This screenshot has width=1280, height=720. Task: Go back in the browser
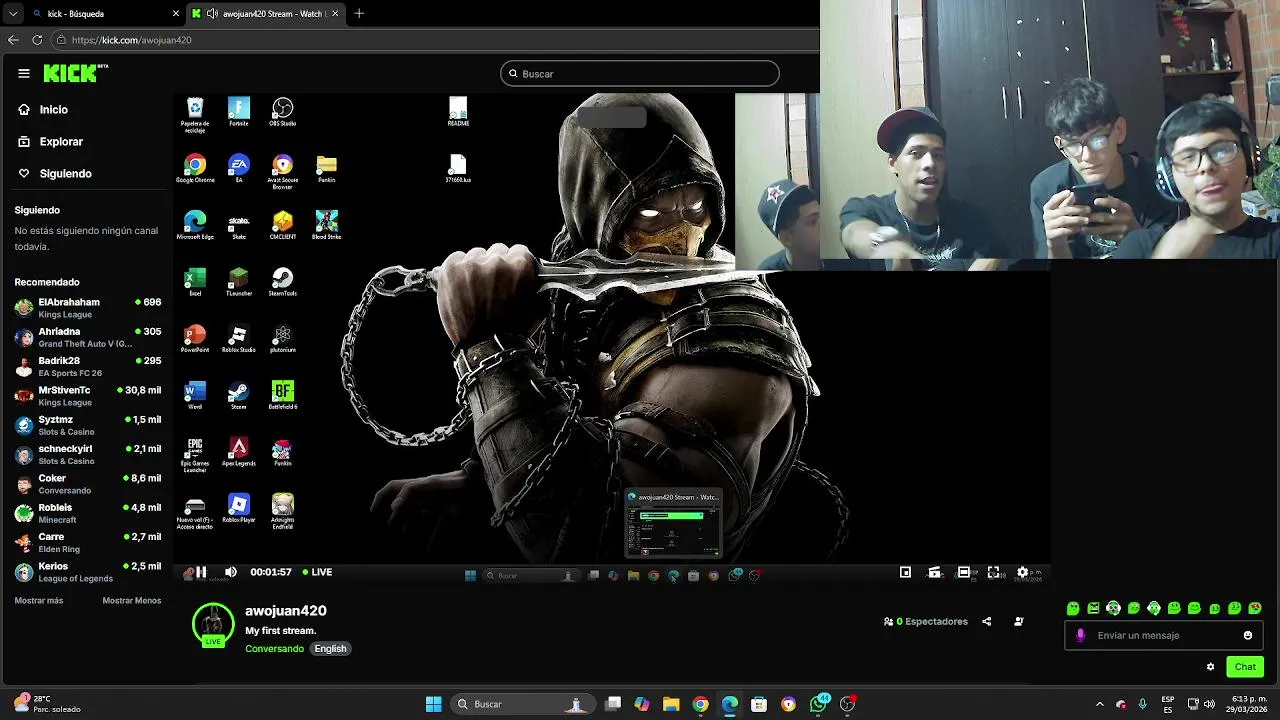click(13, 40)
